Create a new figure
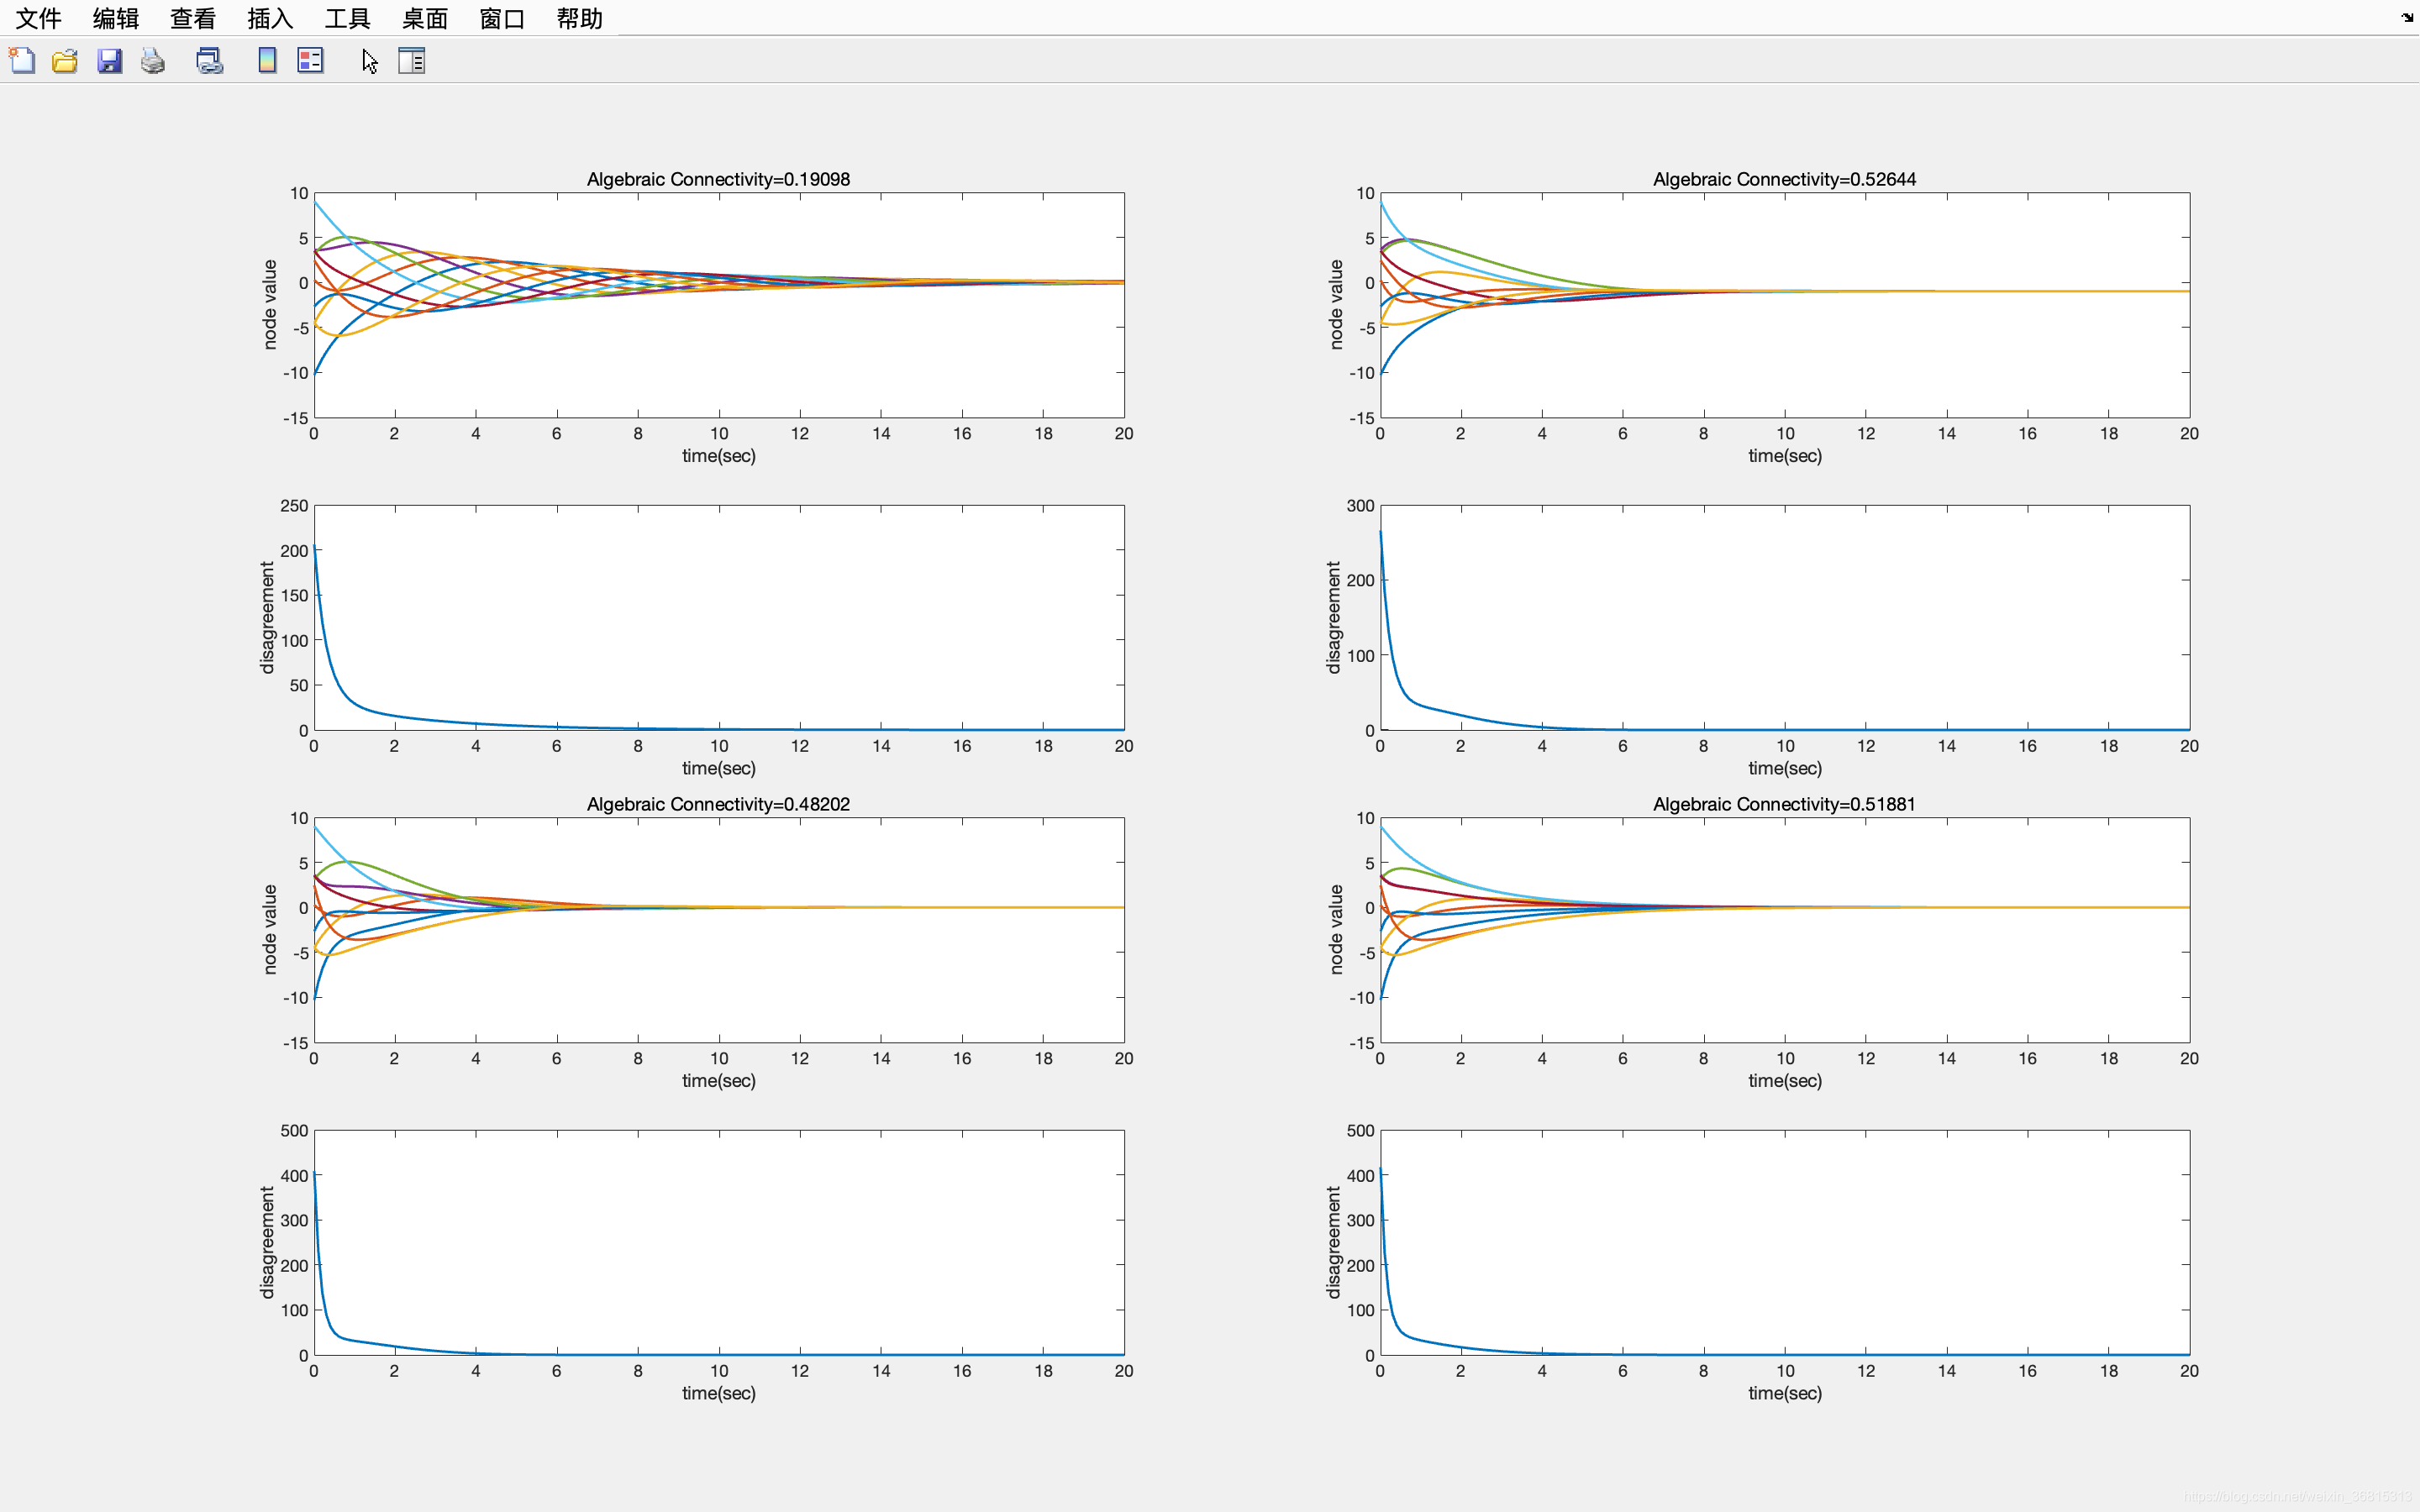Image resolution: width=2420 pixels, height=1512 pixels. (x=21, y=60)
